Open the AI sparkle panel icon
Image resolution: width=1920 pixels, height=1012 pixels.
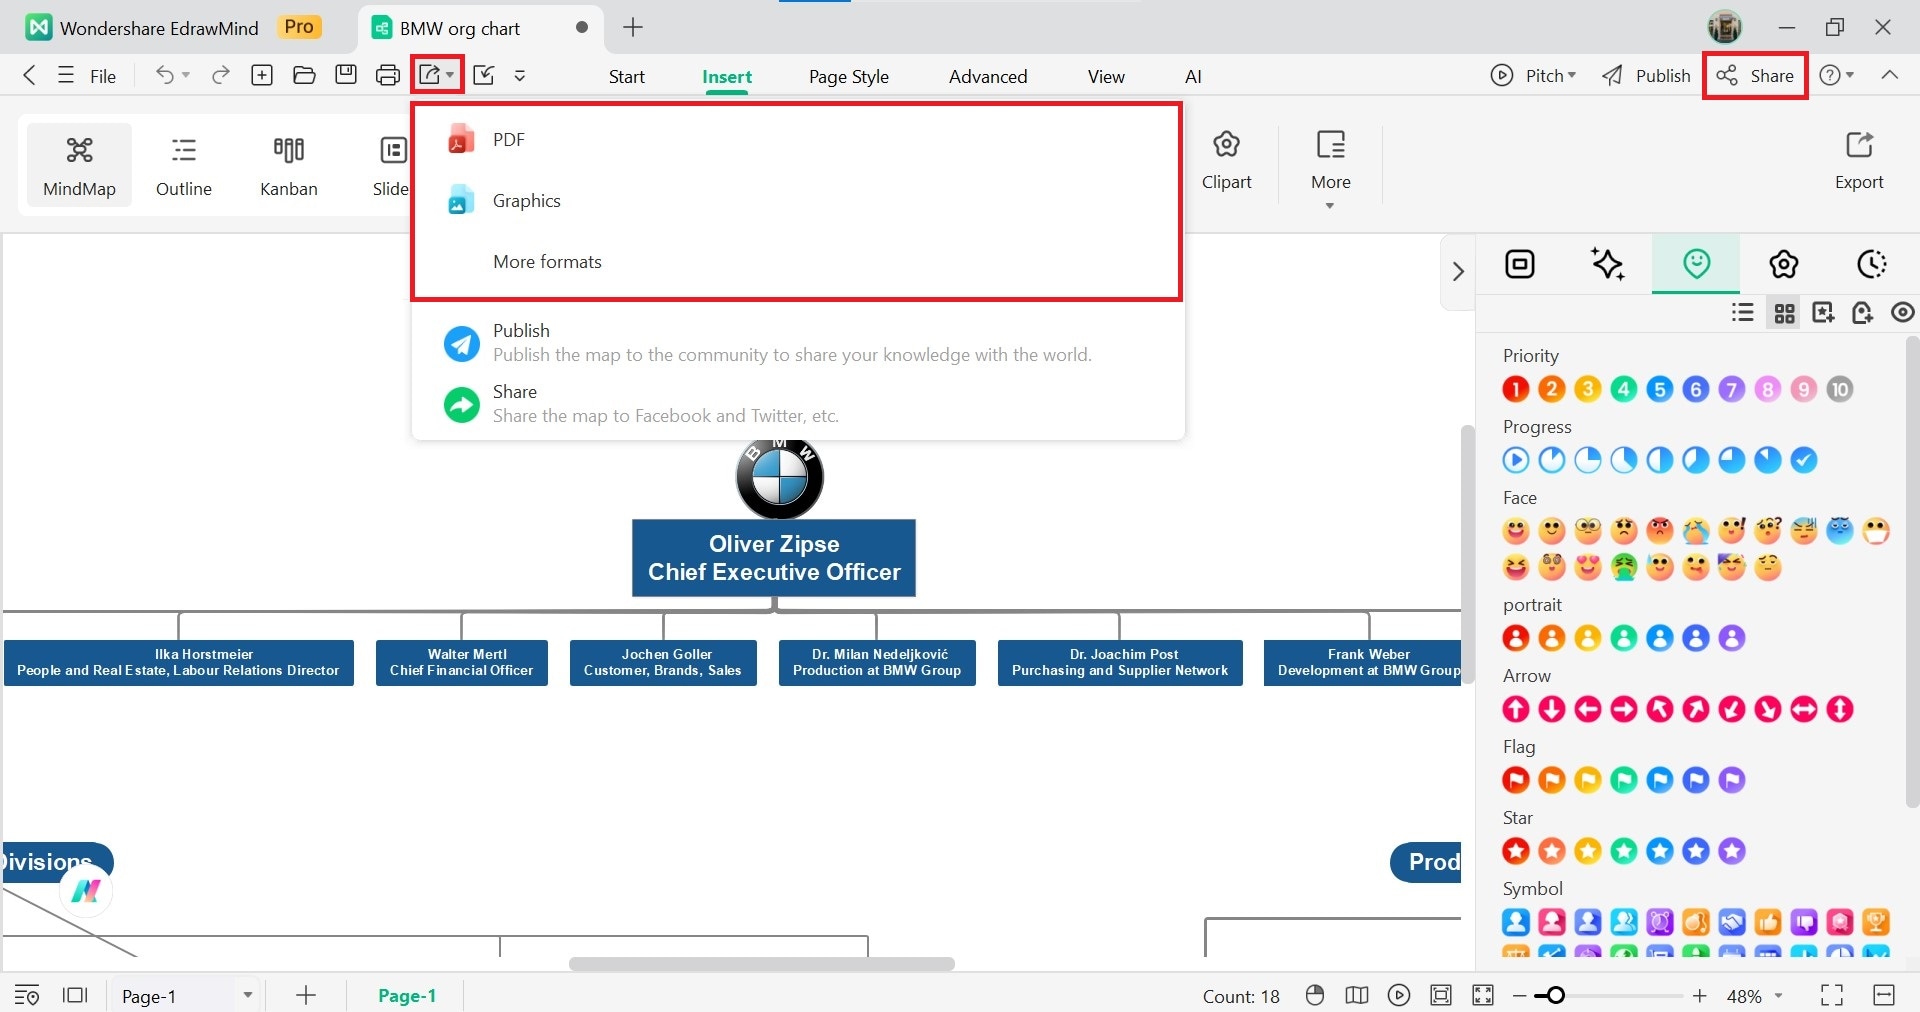tap(1608, 264)
